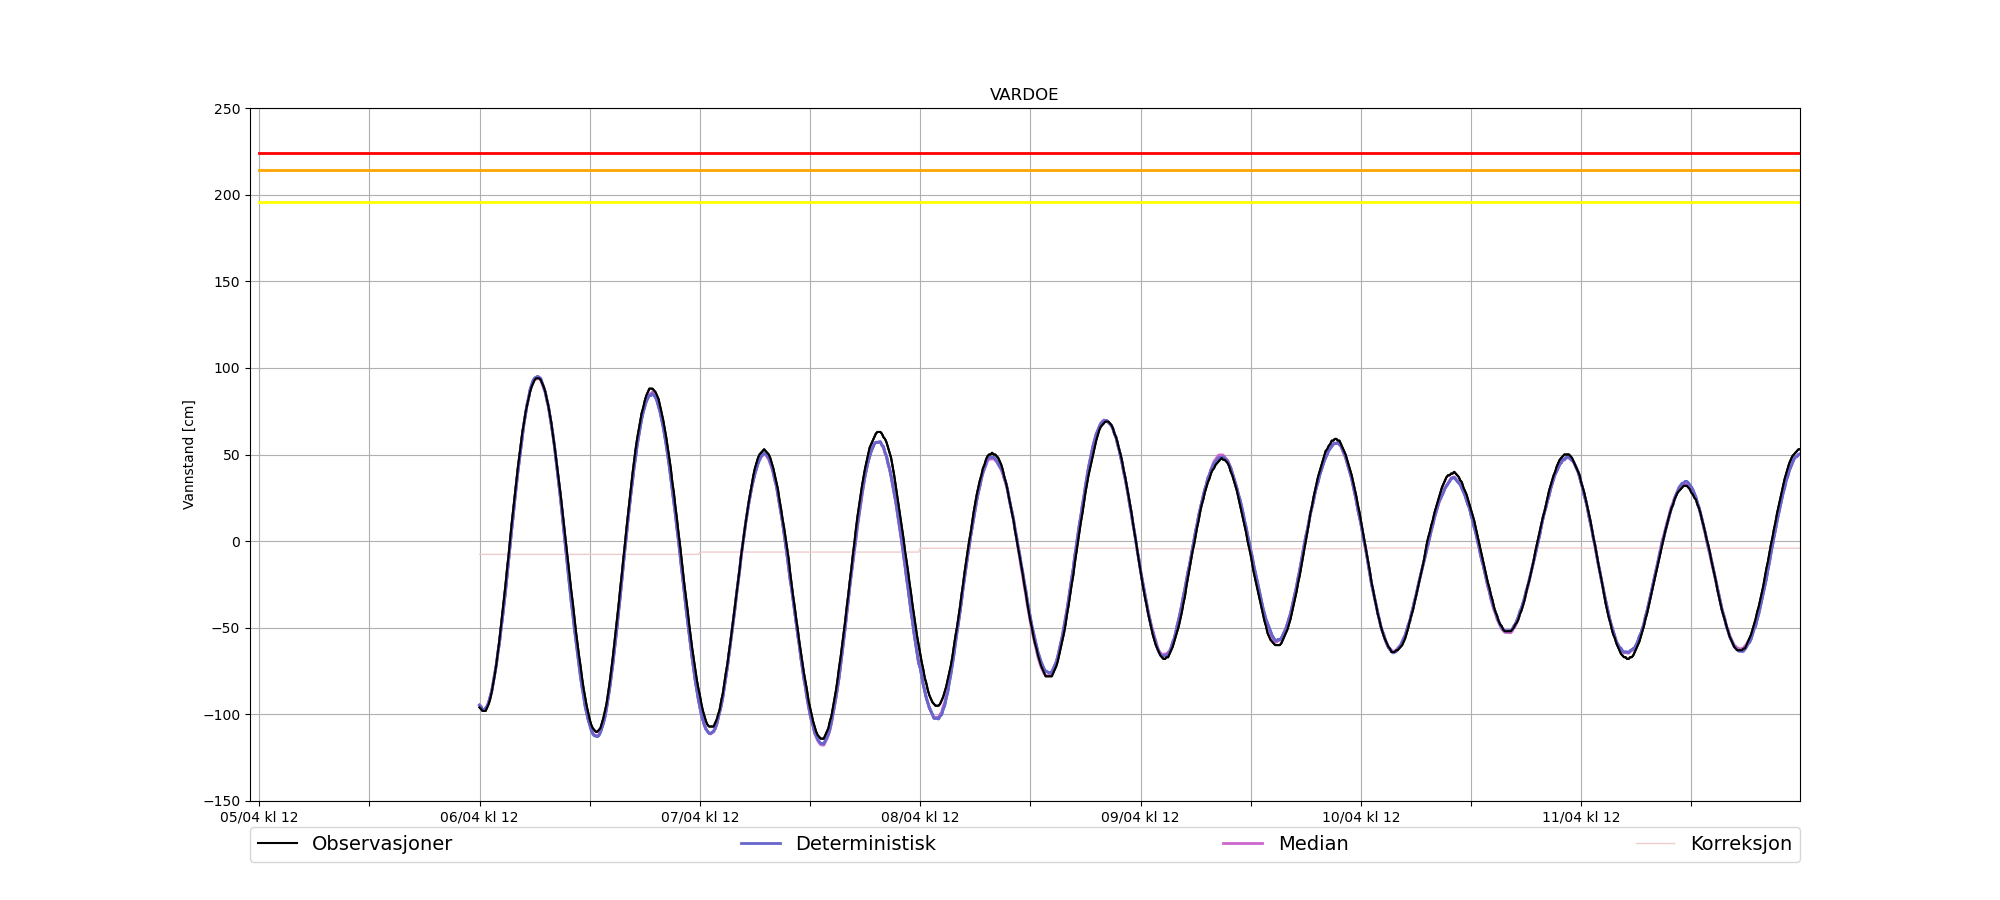The width and height of the screenshot is (2000, 900).
Task: Click the 11/04 kl 12 x-axis tick label
Action: (x=1581, y=817)
